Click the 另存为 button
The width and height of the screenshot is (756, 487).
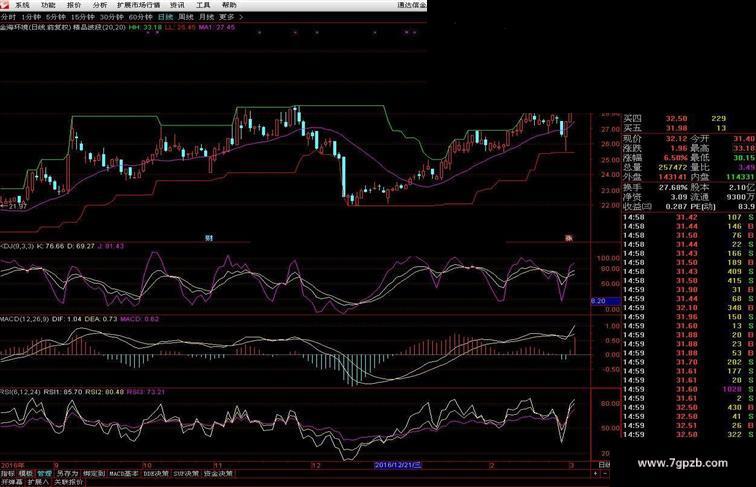point(67,473)
